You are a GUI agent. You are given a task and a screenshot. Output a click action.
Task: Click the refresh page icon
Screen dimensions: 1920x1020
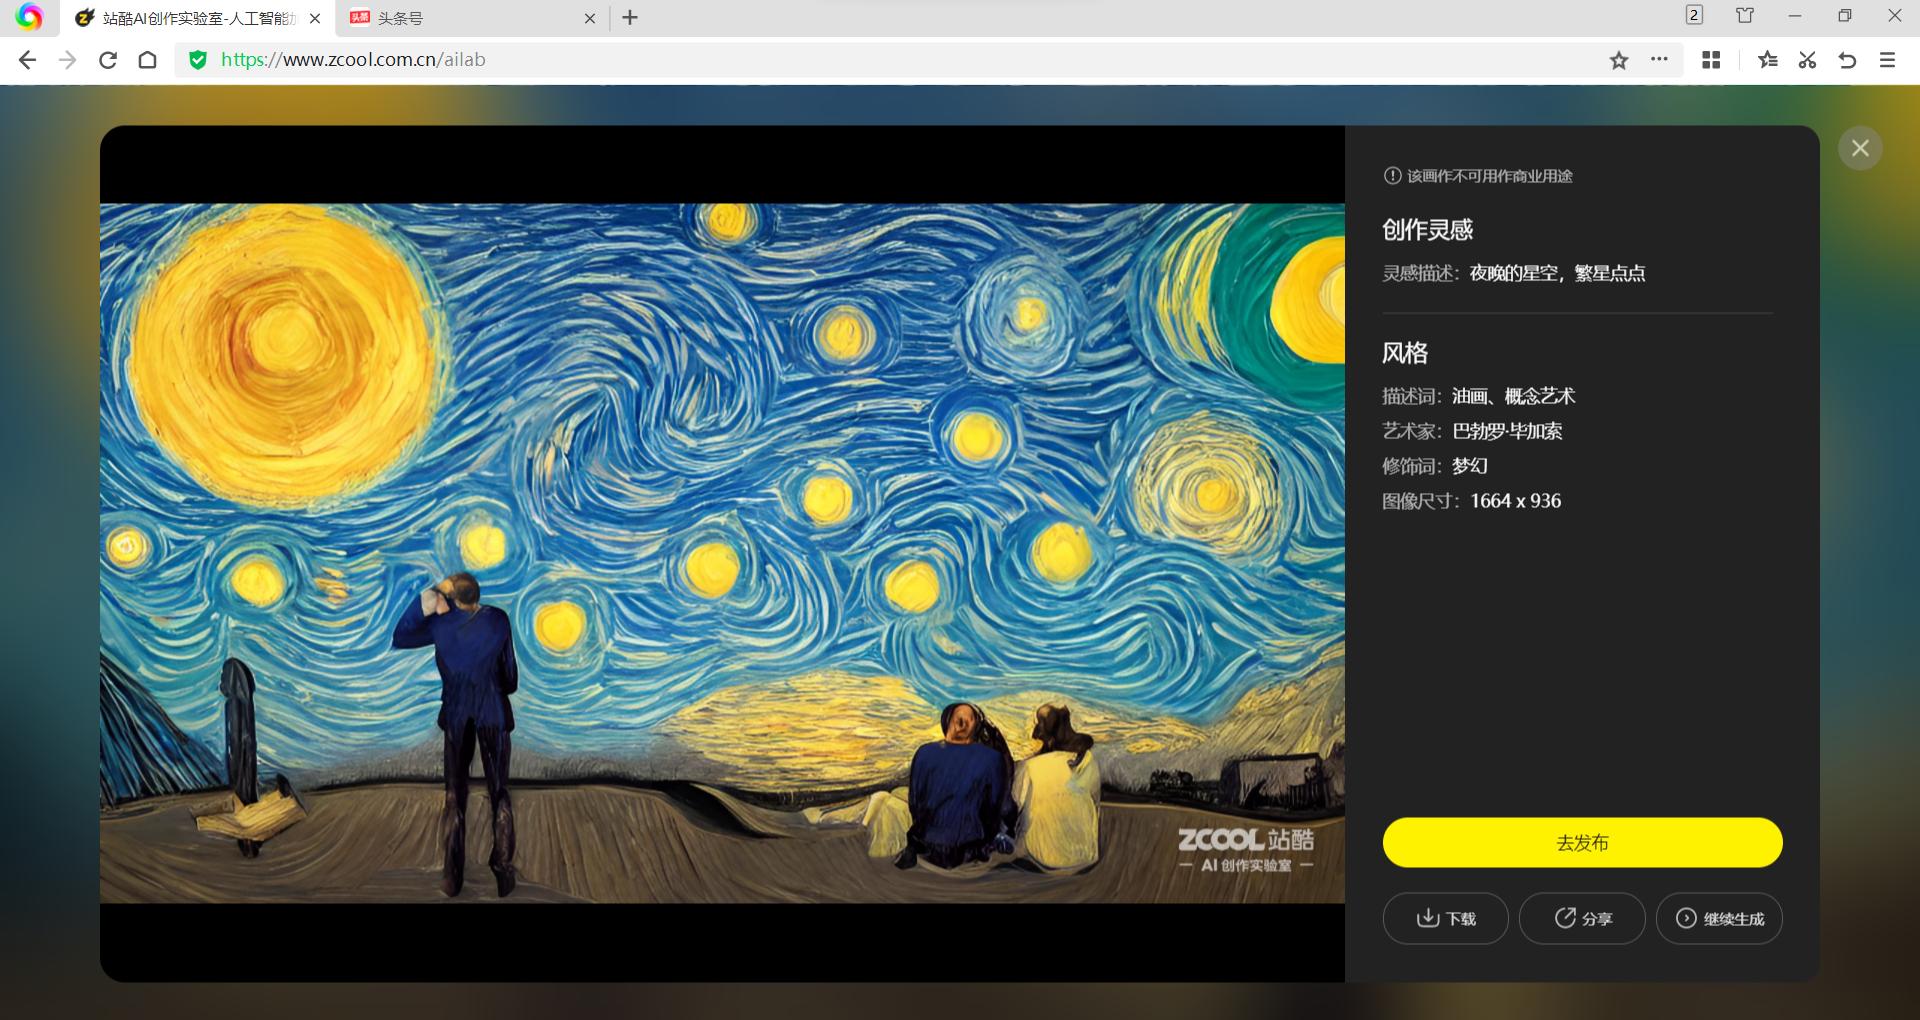[108, 60]
